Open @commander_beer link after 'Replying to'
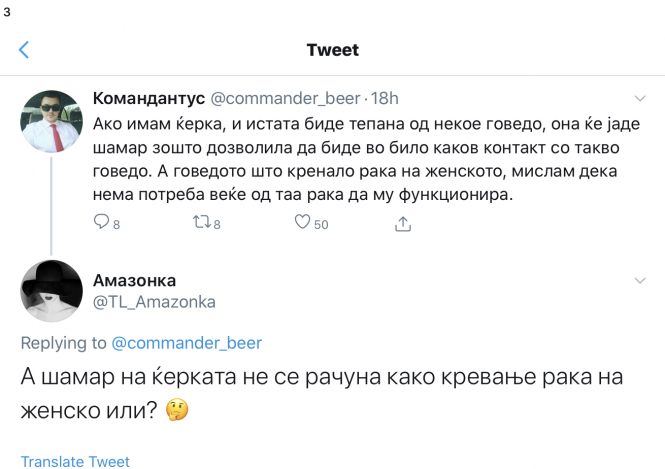665x469 pixels. (x=186, y=343)
